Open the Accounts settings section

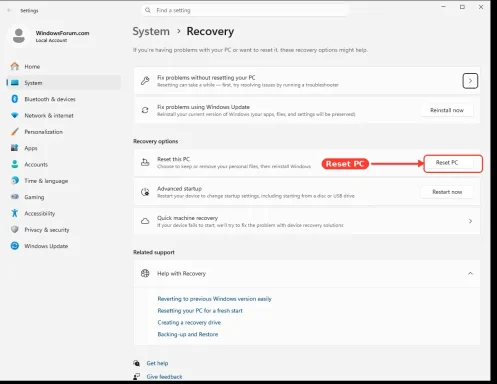coord(63,164)
